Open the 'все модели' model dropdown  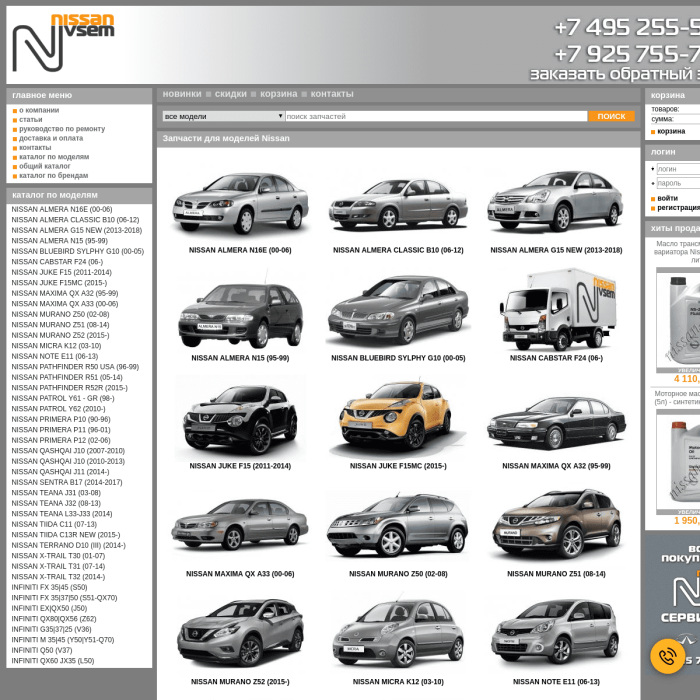[223, 116]
